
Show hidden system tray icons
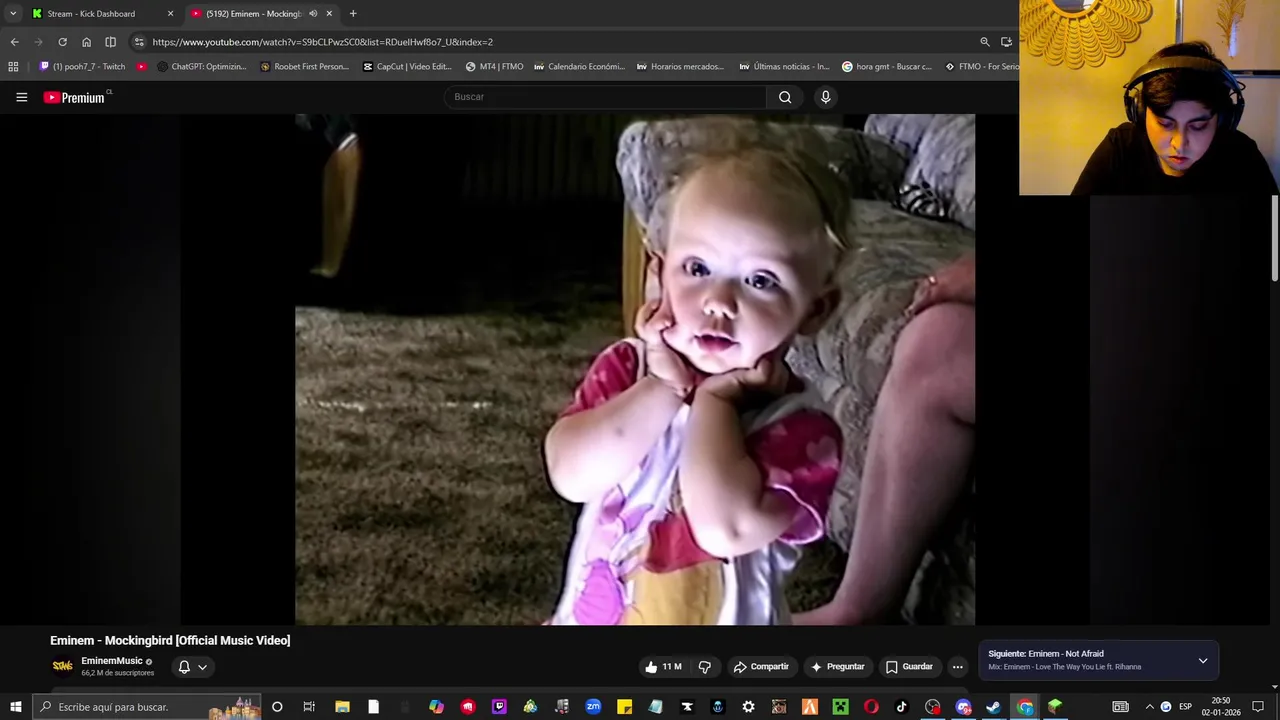tap(1149, 707)
